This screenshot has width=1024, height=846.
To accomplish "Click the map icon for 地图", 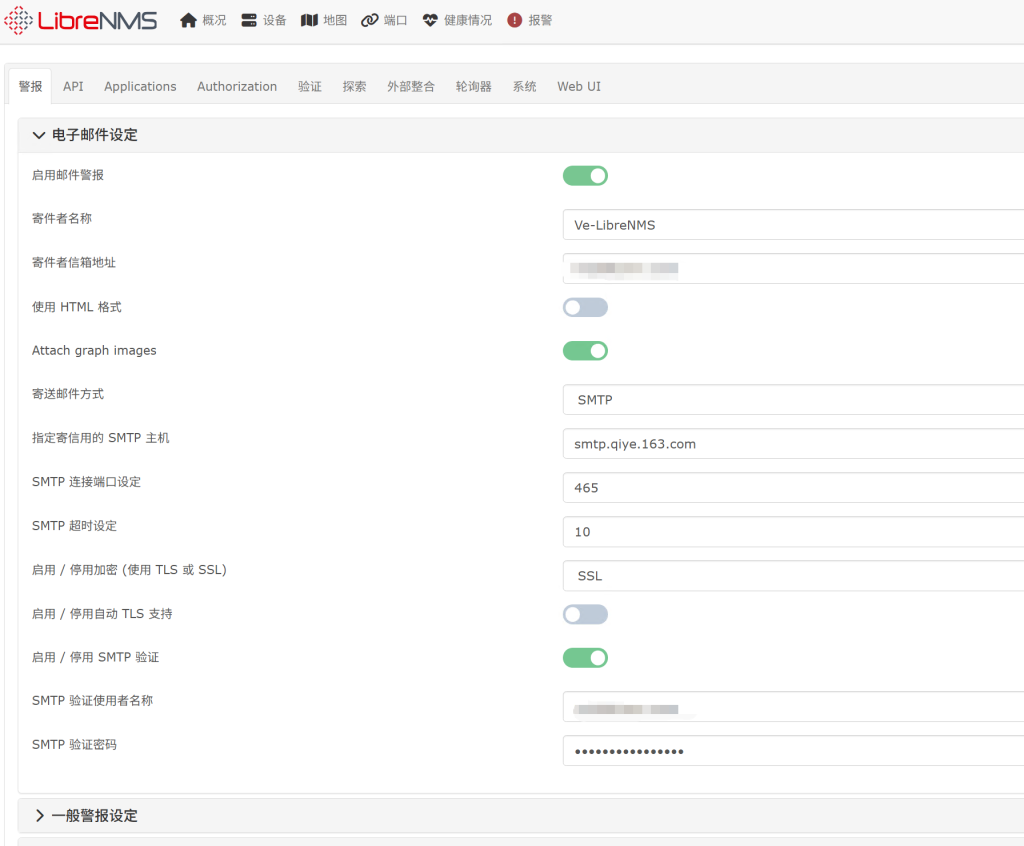I will point(309,21).
